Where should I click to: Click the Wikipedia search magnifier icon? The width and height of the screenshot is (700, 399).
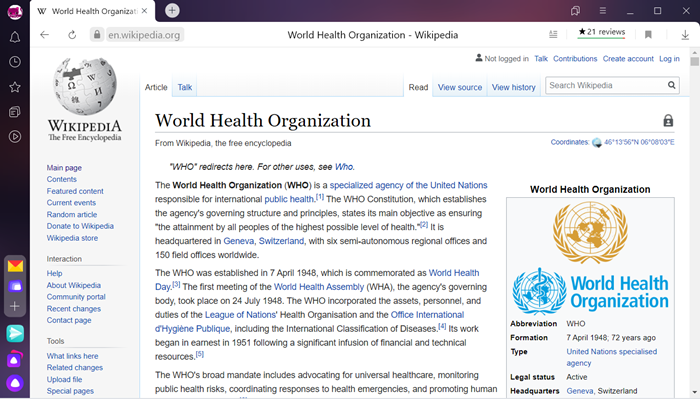[671, 85]
